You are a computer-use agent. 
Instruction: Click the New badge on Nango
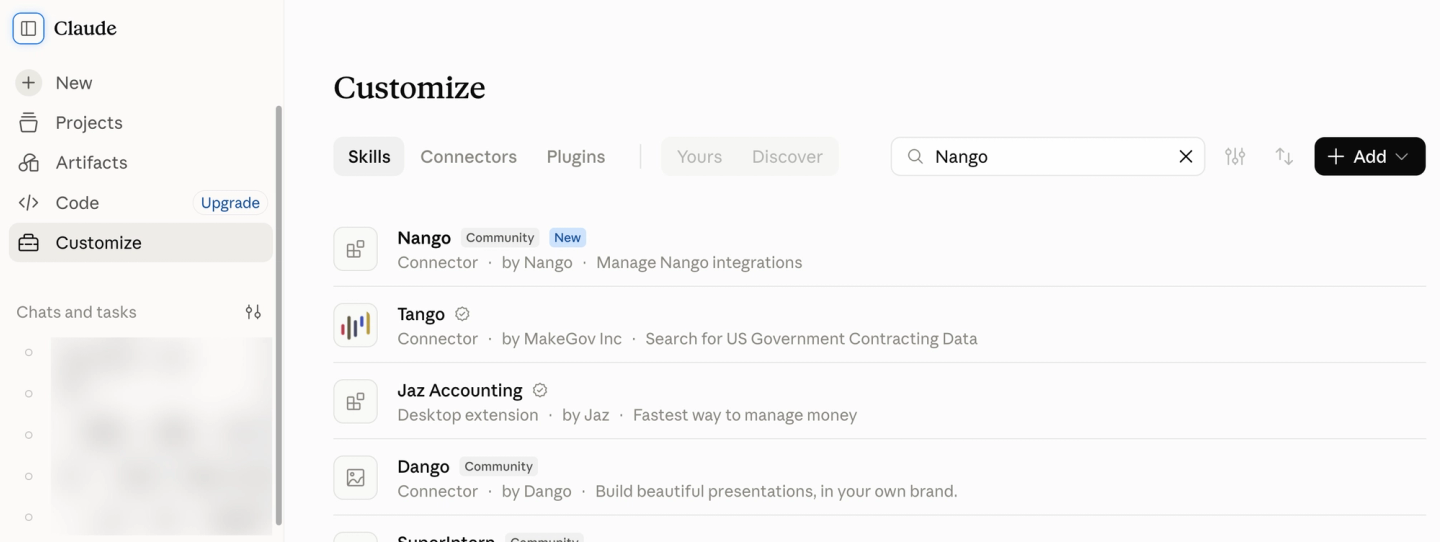(x=567, y=238)
